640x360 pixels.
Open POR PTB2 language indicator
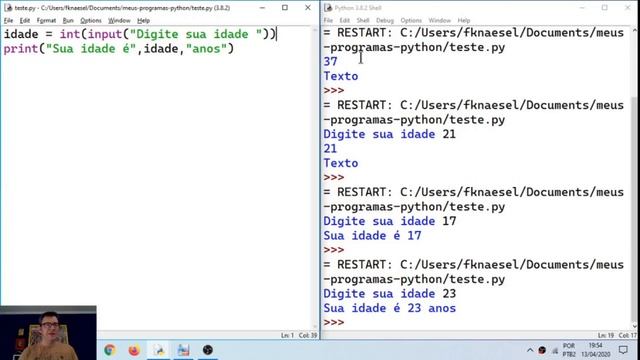pos(569,350)
